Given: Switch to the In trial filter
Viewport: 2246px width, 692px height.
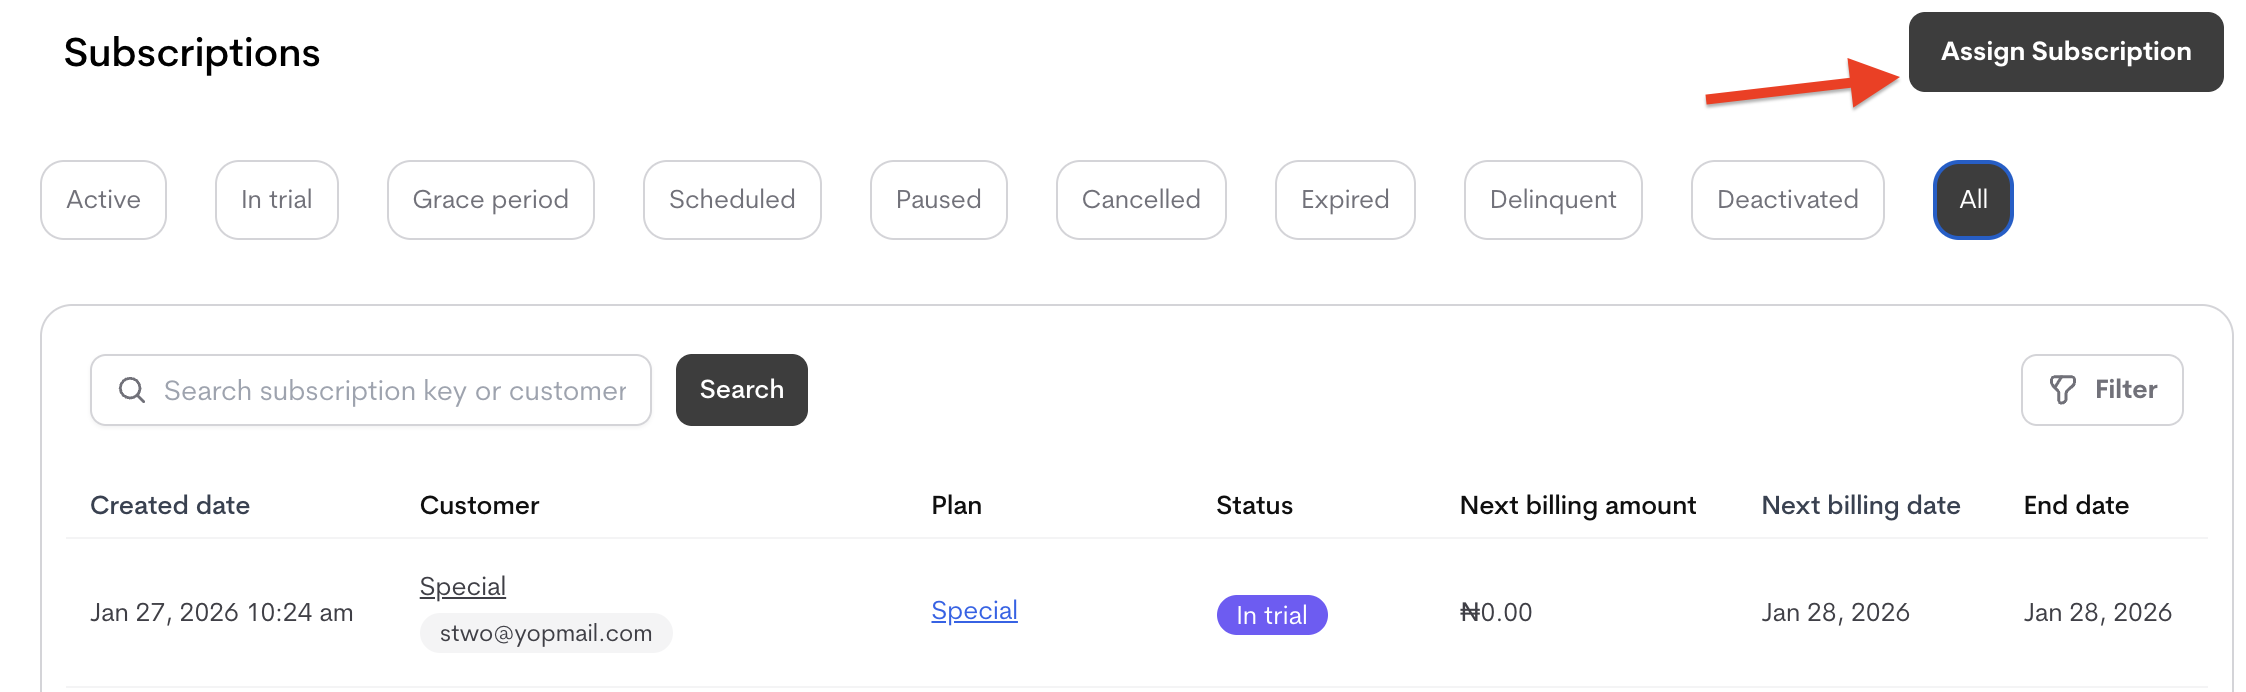Looking at the screenshot, I should (x=276, y=200).
